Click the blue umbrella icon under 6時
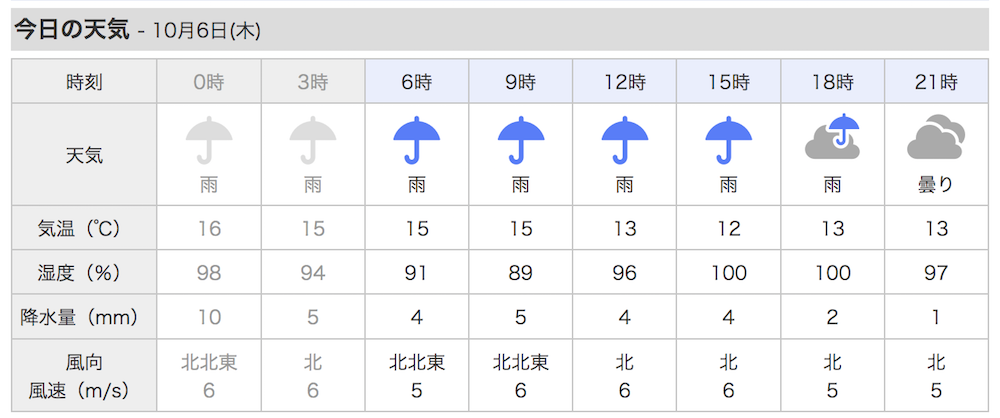This screenshot has height=418, width=1000. (x=416, y=140)
